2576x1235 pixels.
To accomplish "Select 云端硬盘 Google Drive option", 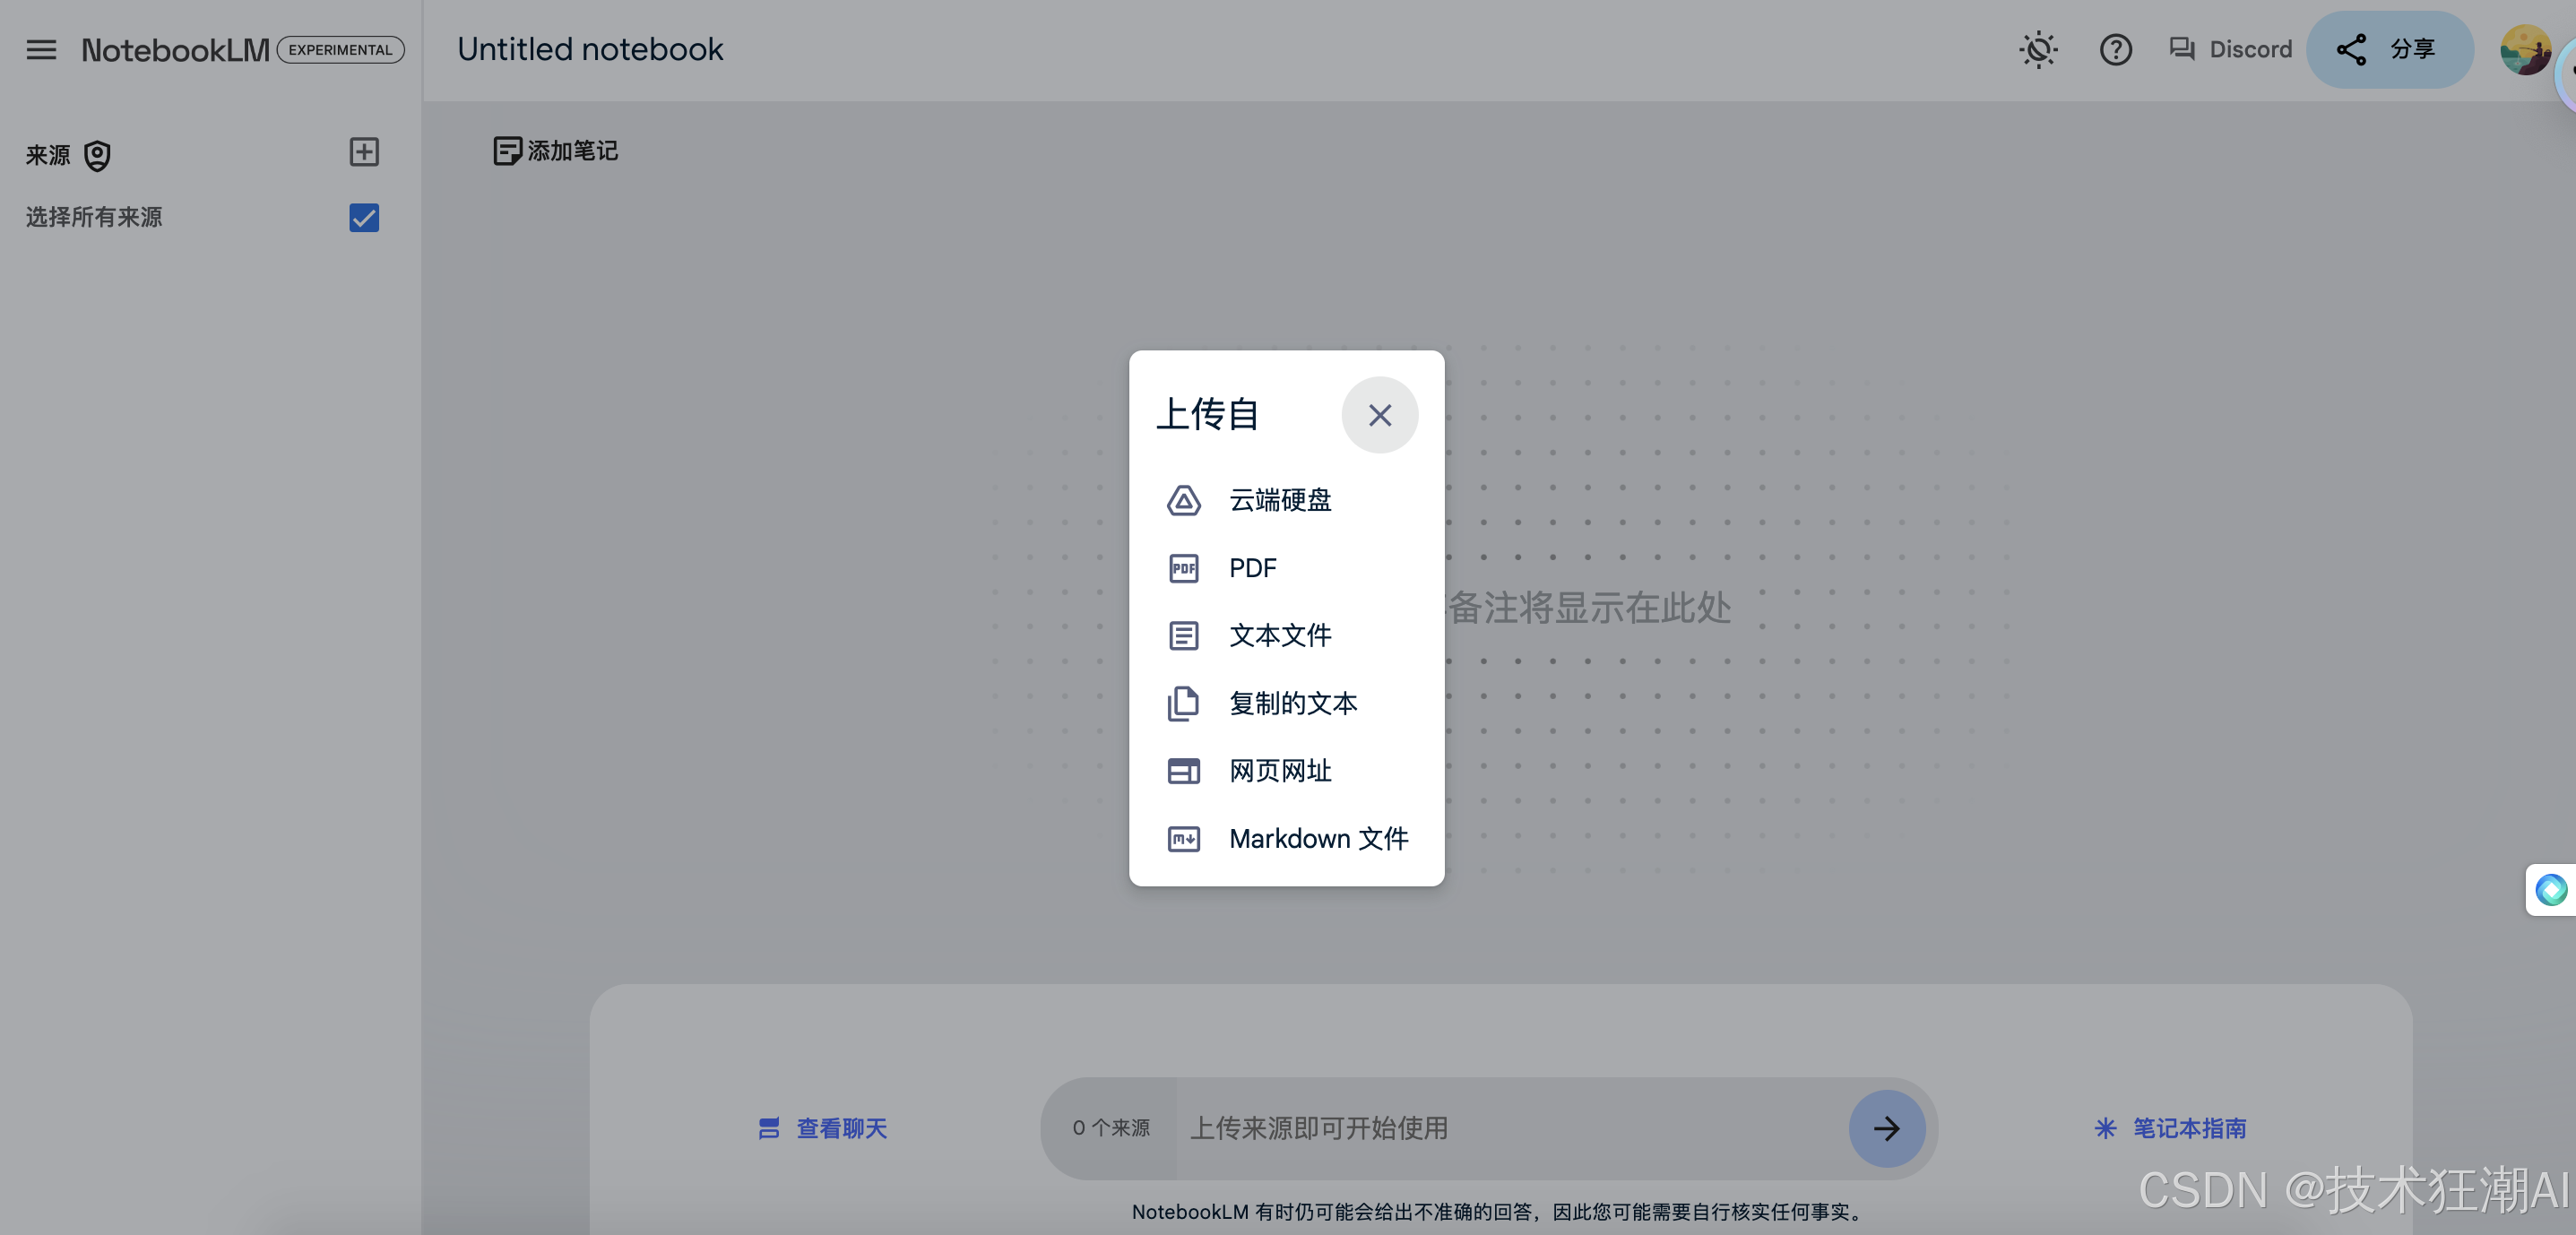I will [x=1286, y=499].
